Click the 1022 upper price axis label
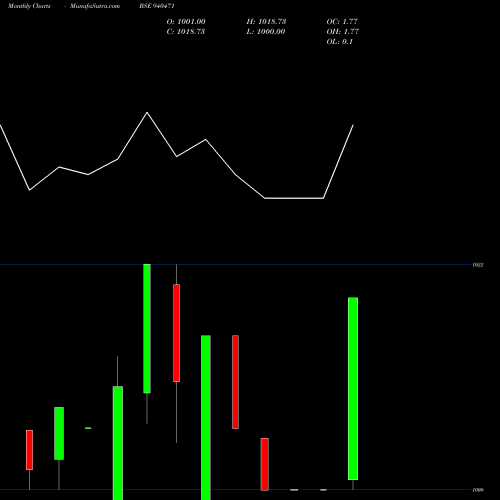Image resolution: width=500 pixels, height=500 pixels. pyautogui.click(x=478, y=265)
